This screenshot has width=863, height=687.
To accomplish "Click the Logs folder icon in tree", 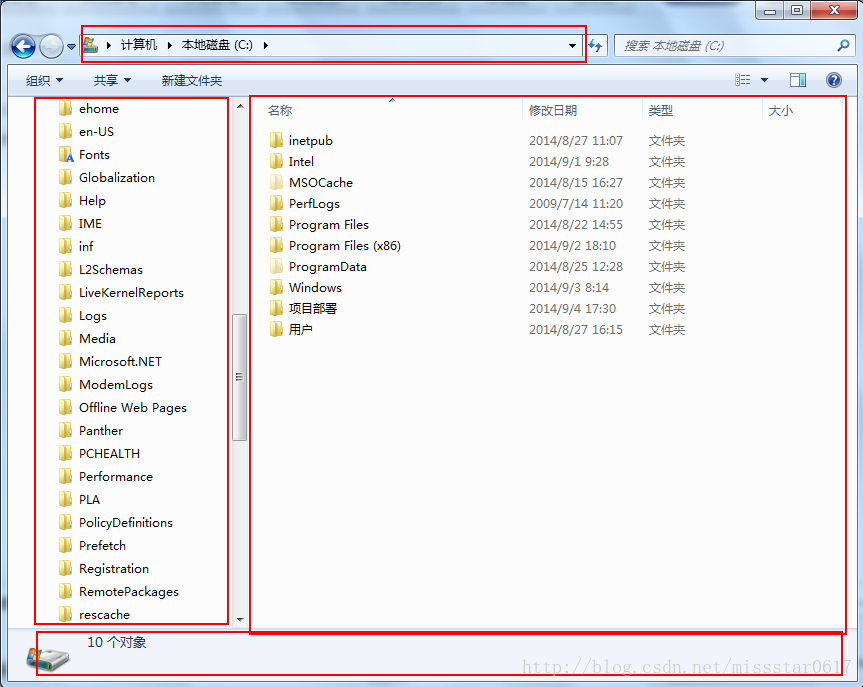I will (x=65, y=315).
